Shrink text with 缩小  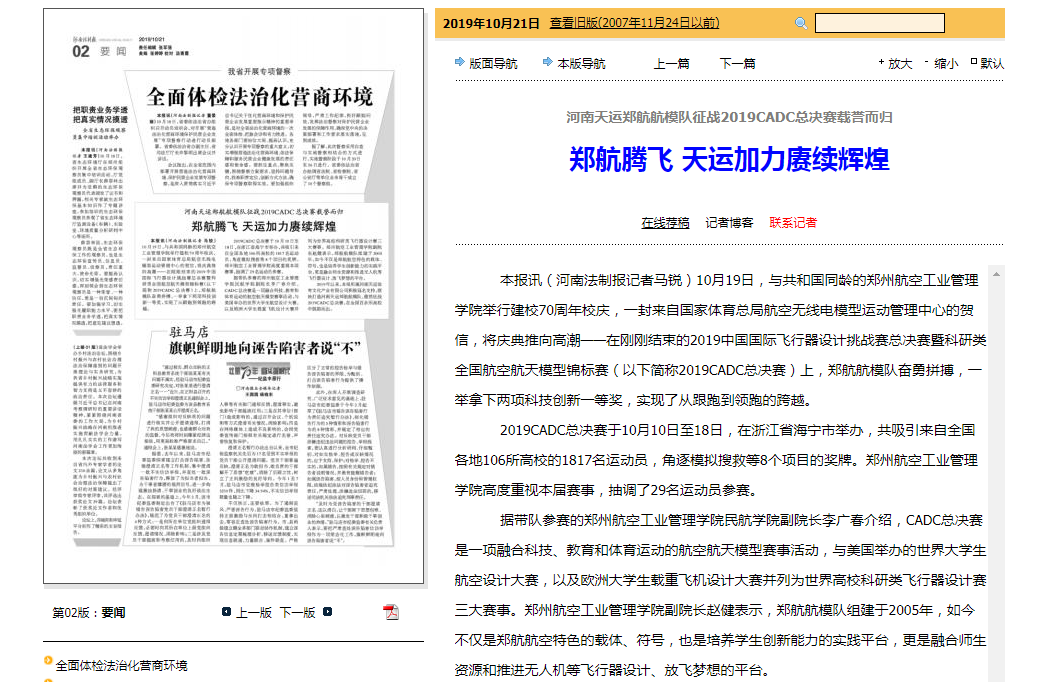(x=945, y=63)
